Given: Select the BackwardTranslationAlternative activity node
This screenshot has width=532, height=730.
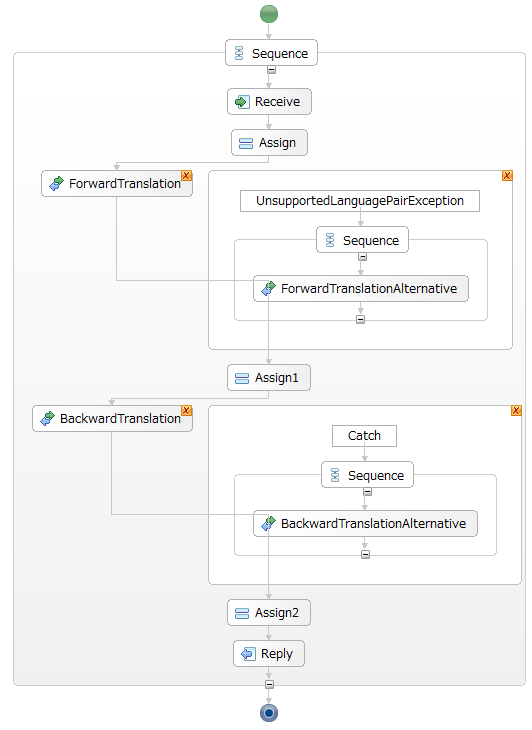Looking at the screenshot, I should pos(365,523).
